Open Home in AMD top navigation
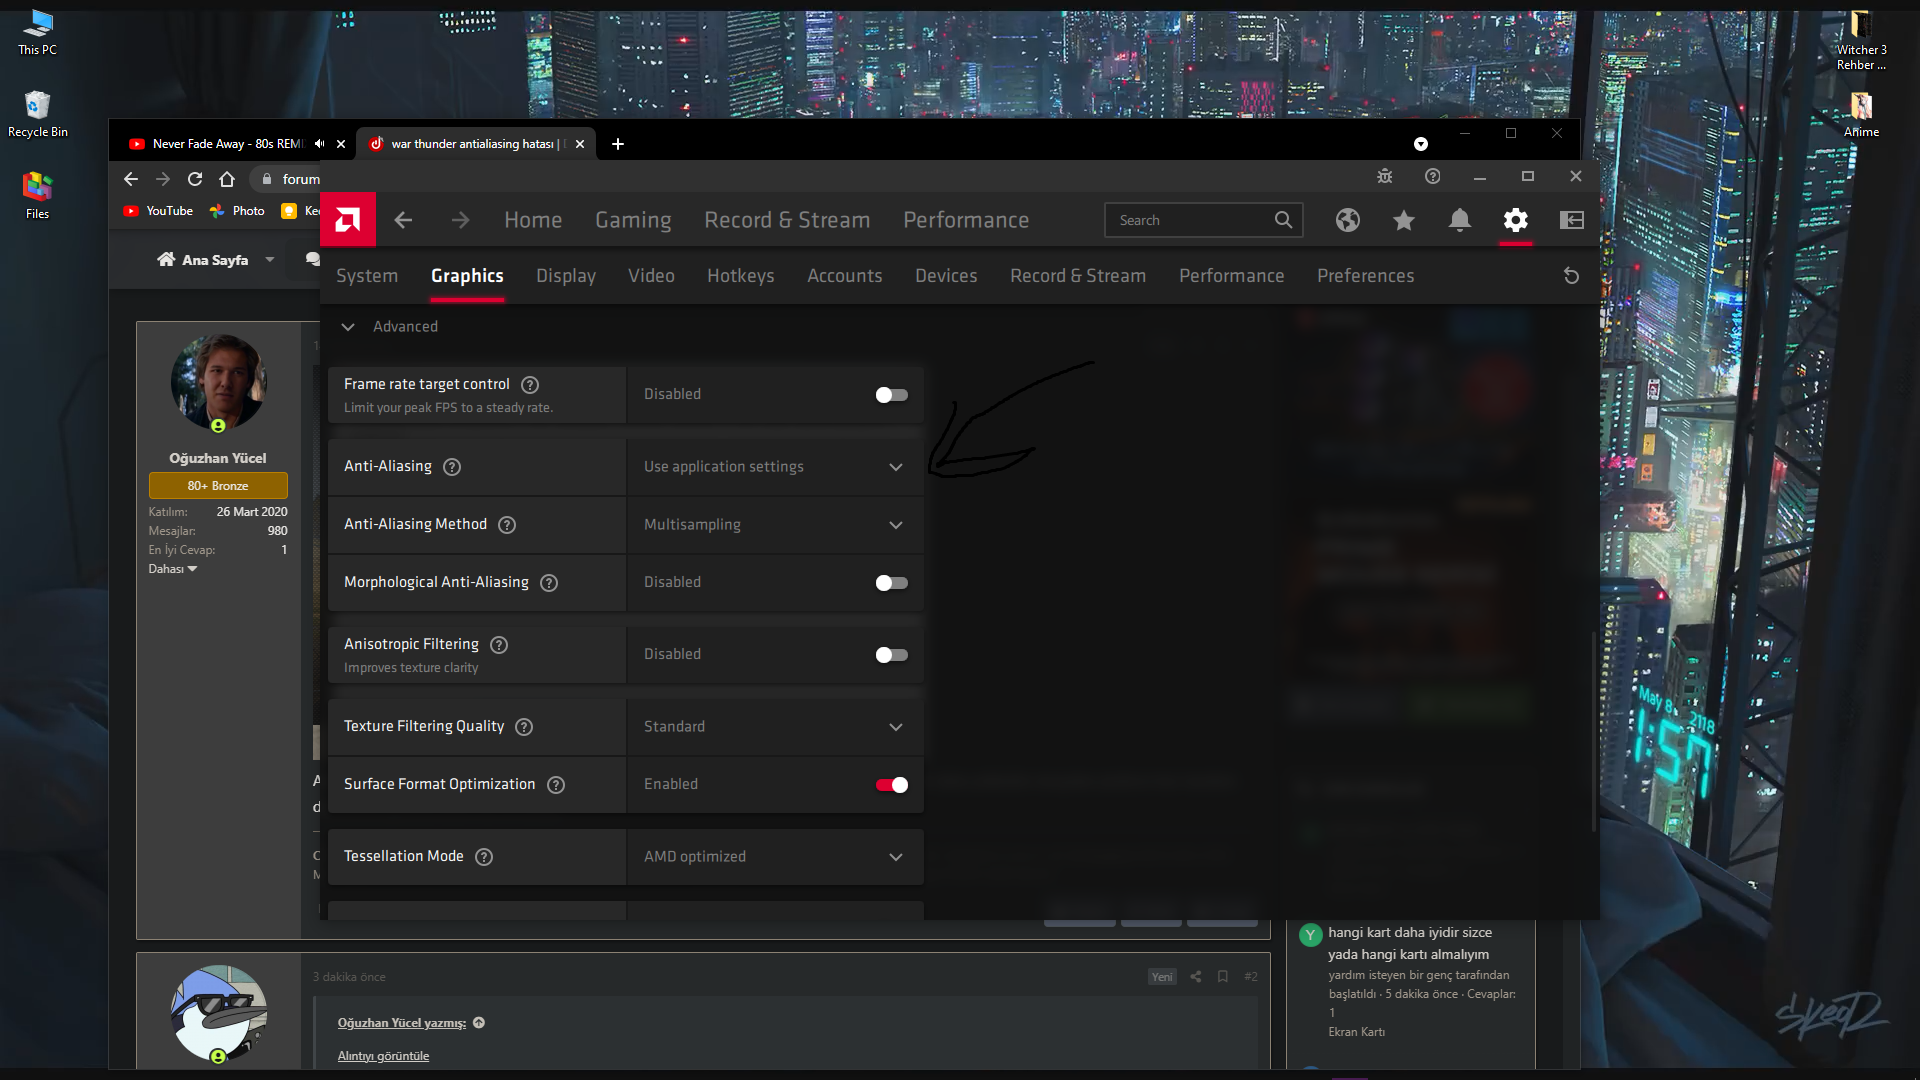1920x1080 pixels. pyautogui.click(x=533, y=220)
